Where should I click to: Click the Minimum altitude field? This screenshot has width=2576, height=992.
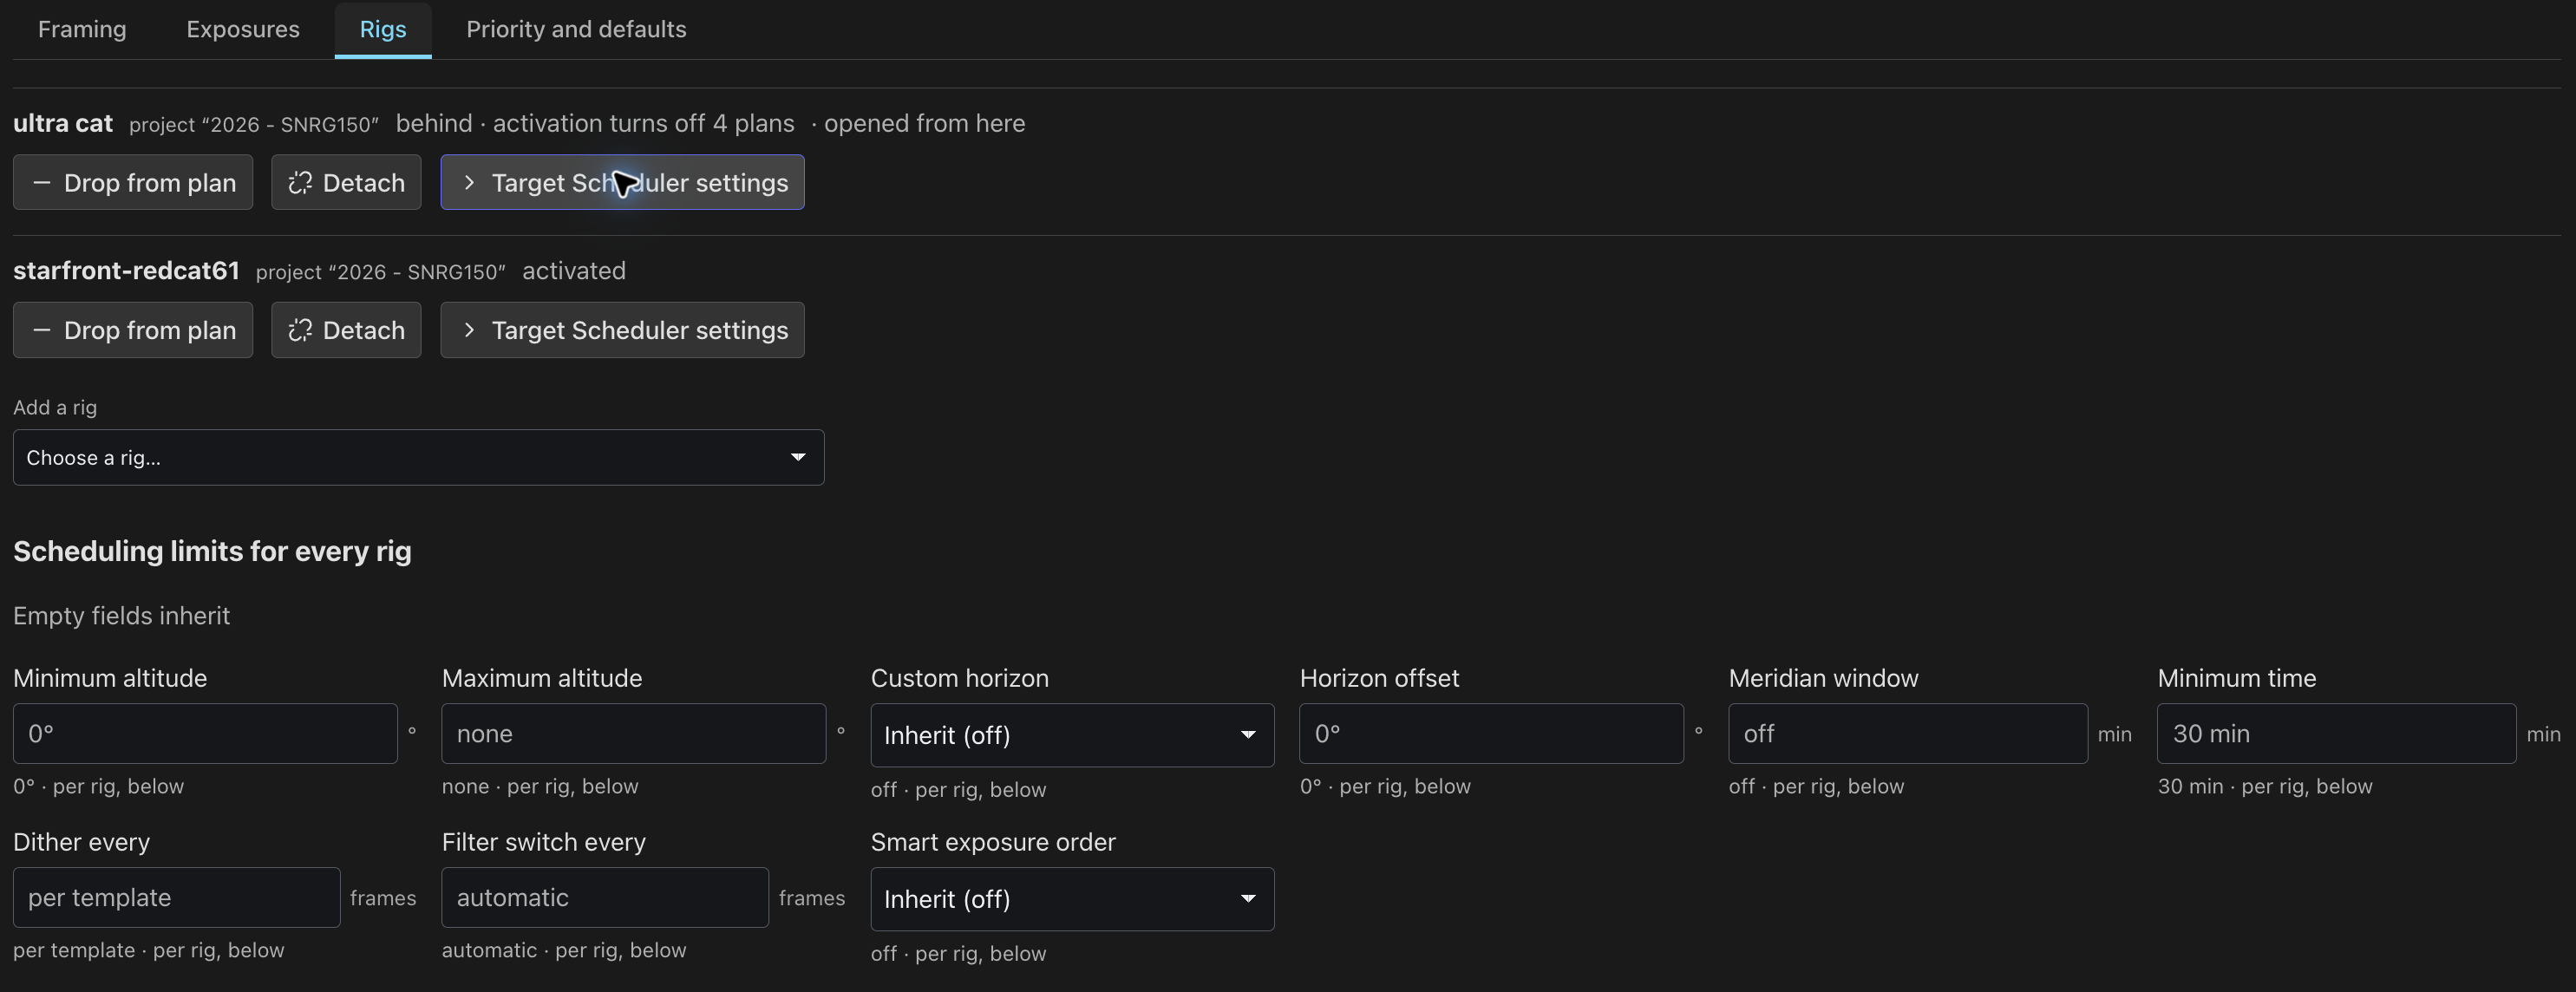(205, 734)
